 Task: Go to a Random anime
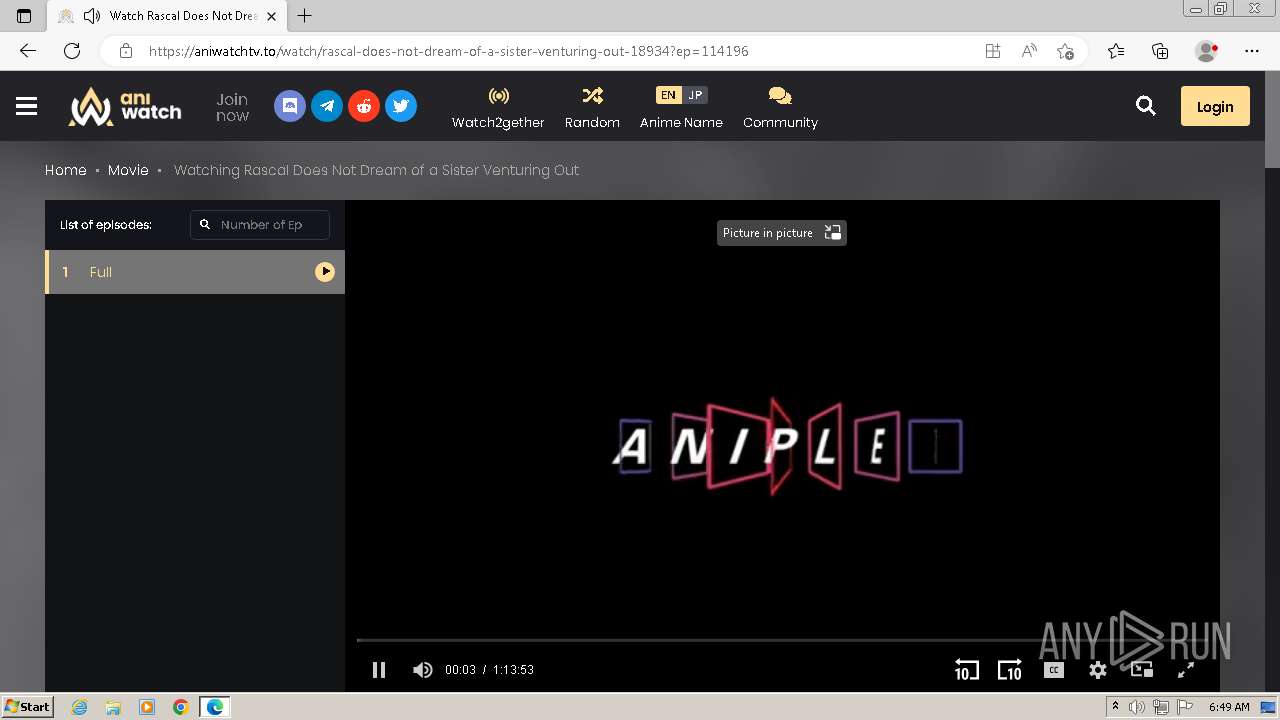(x=592, y=107)
